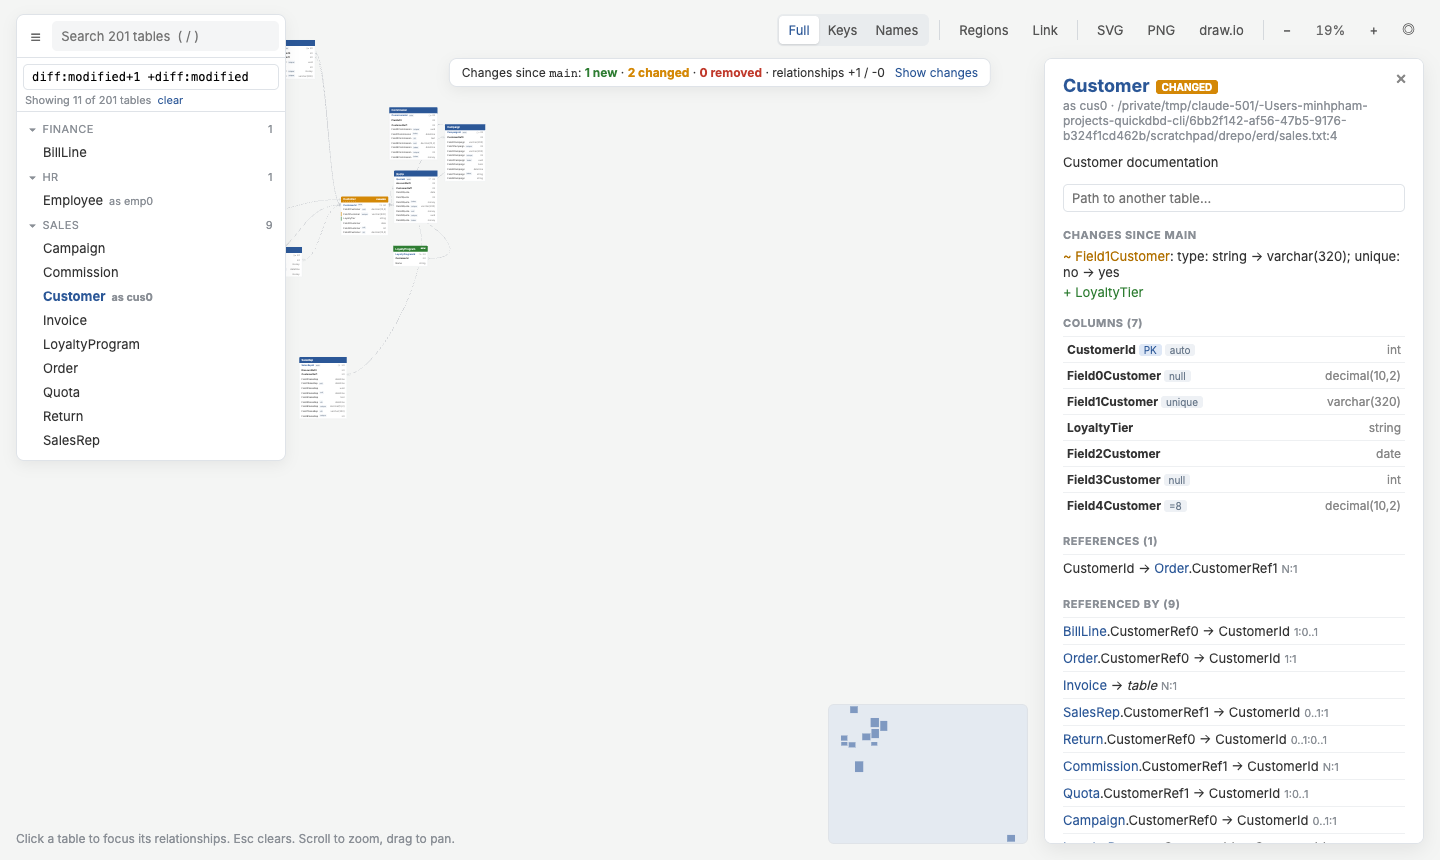Open Commission link in Referenced By list
This screenshot has height=860, width=1440.
tap(1101, 767)
